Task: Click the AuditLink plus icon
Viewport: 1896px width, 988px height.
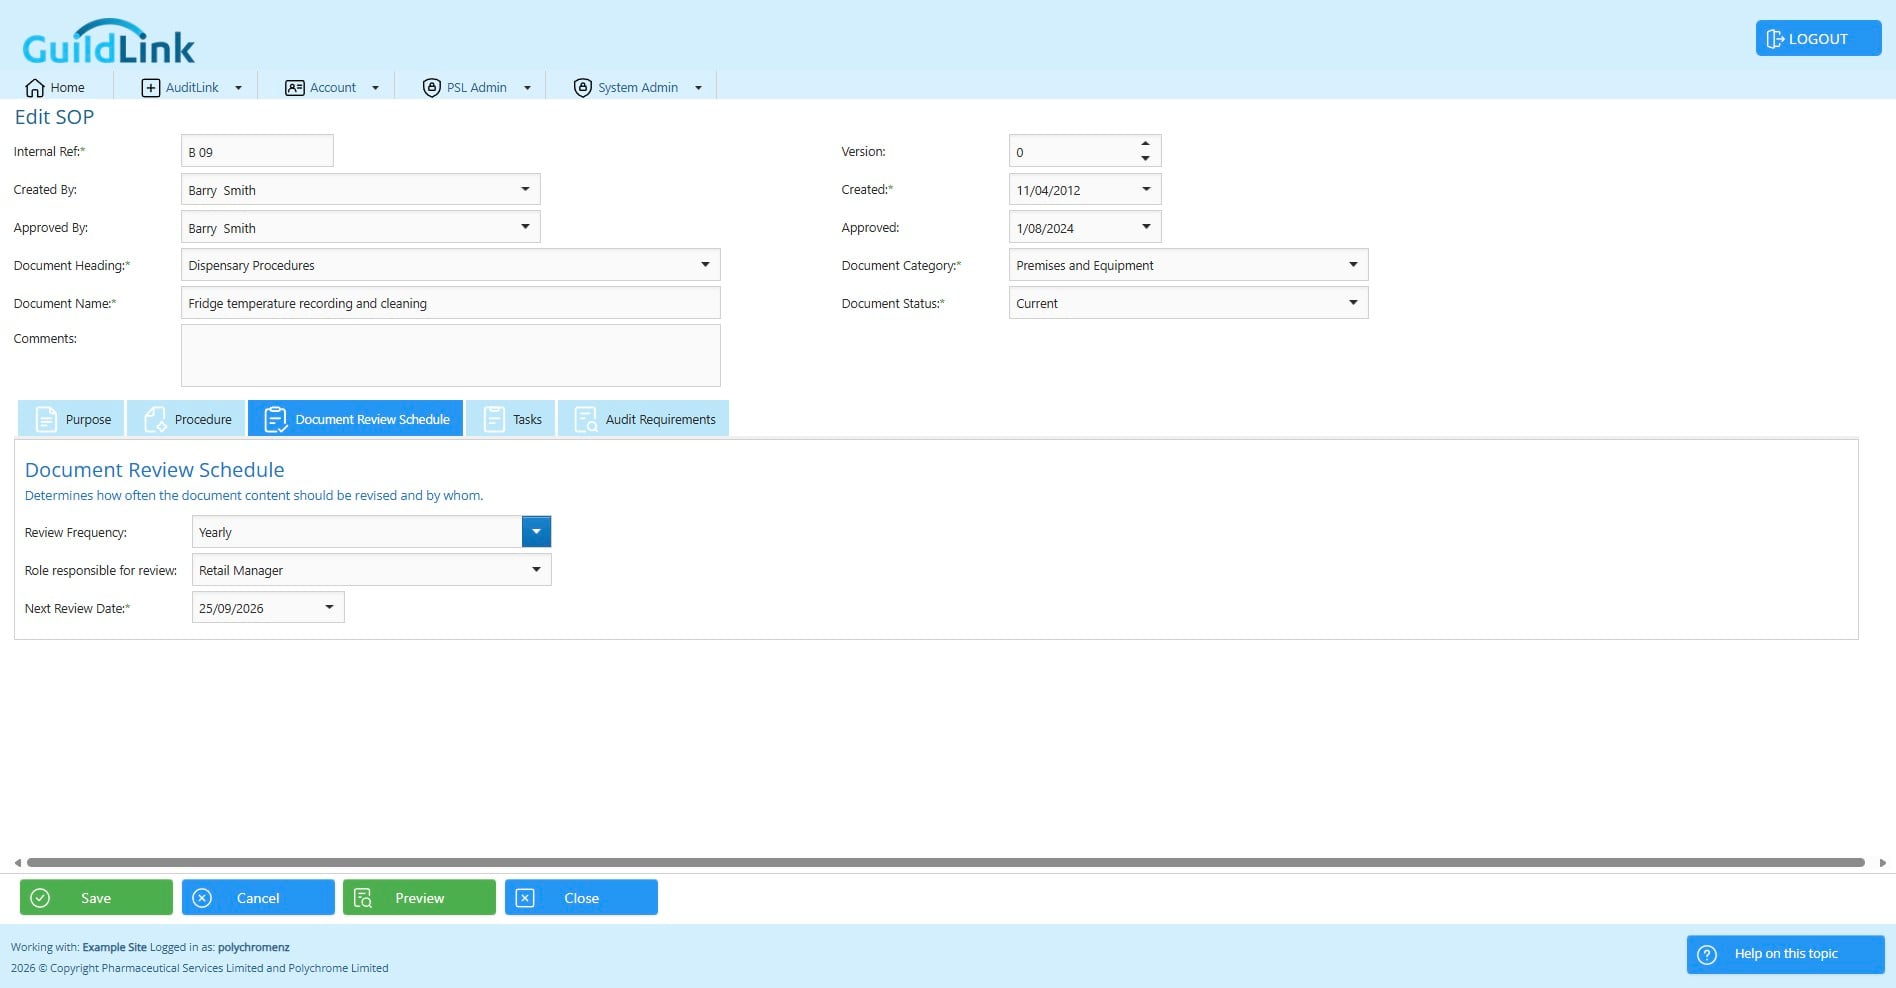Action: click(151, 88)
